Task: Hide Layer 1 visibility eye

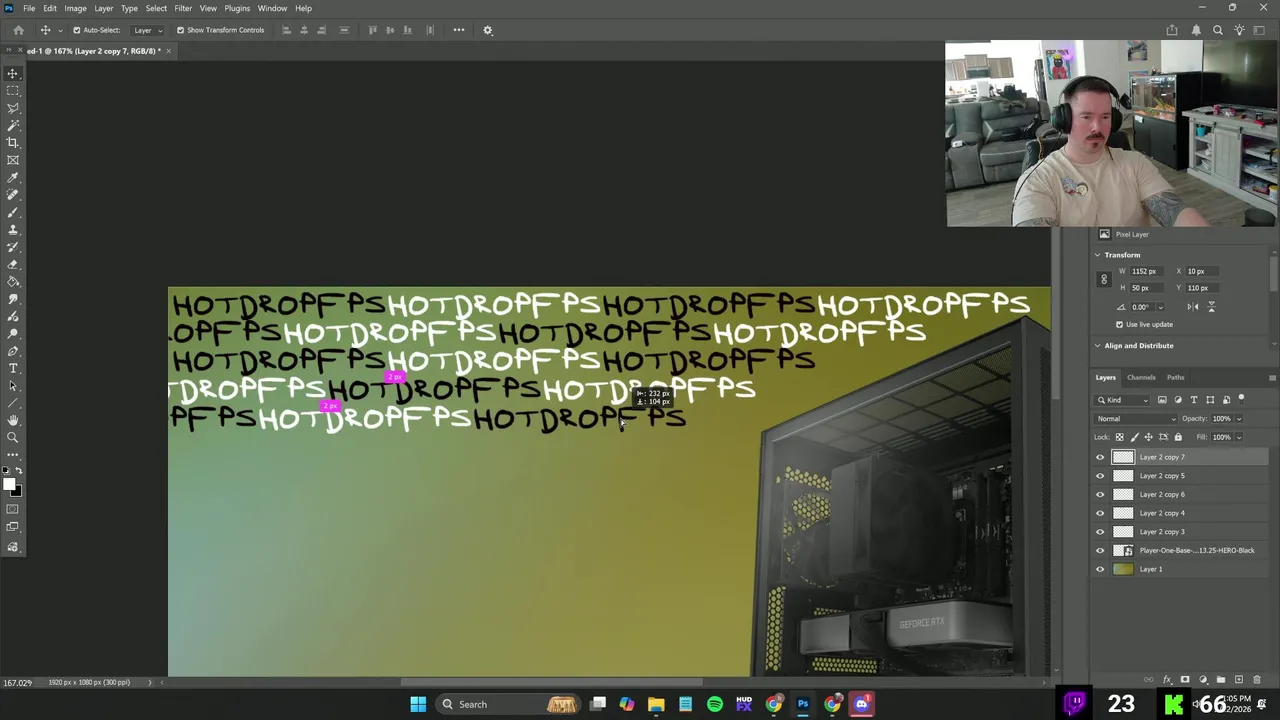Action: tap(1100, 569)
